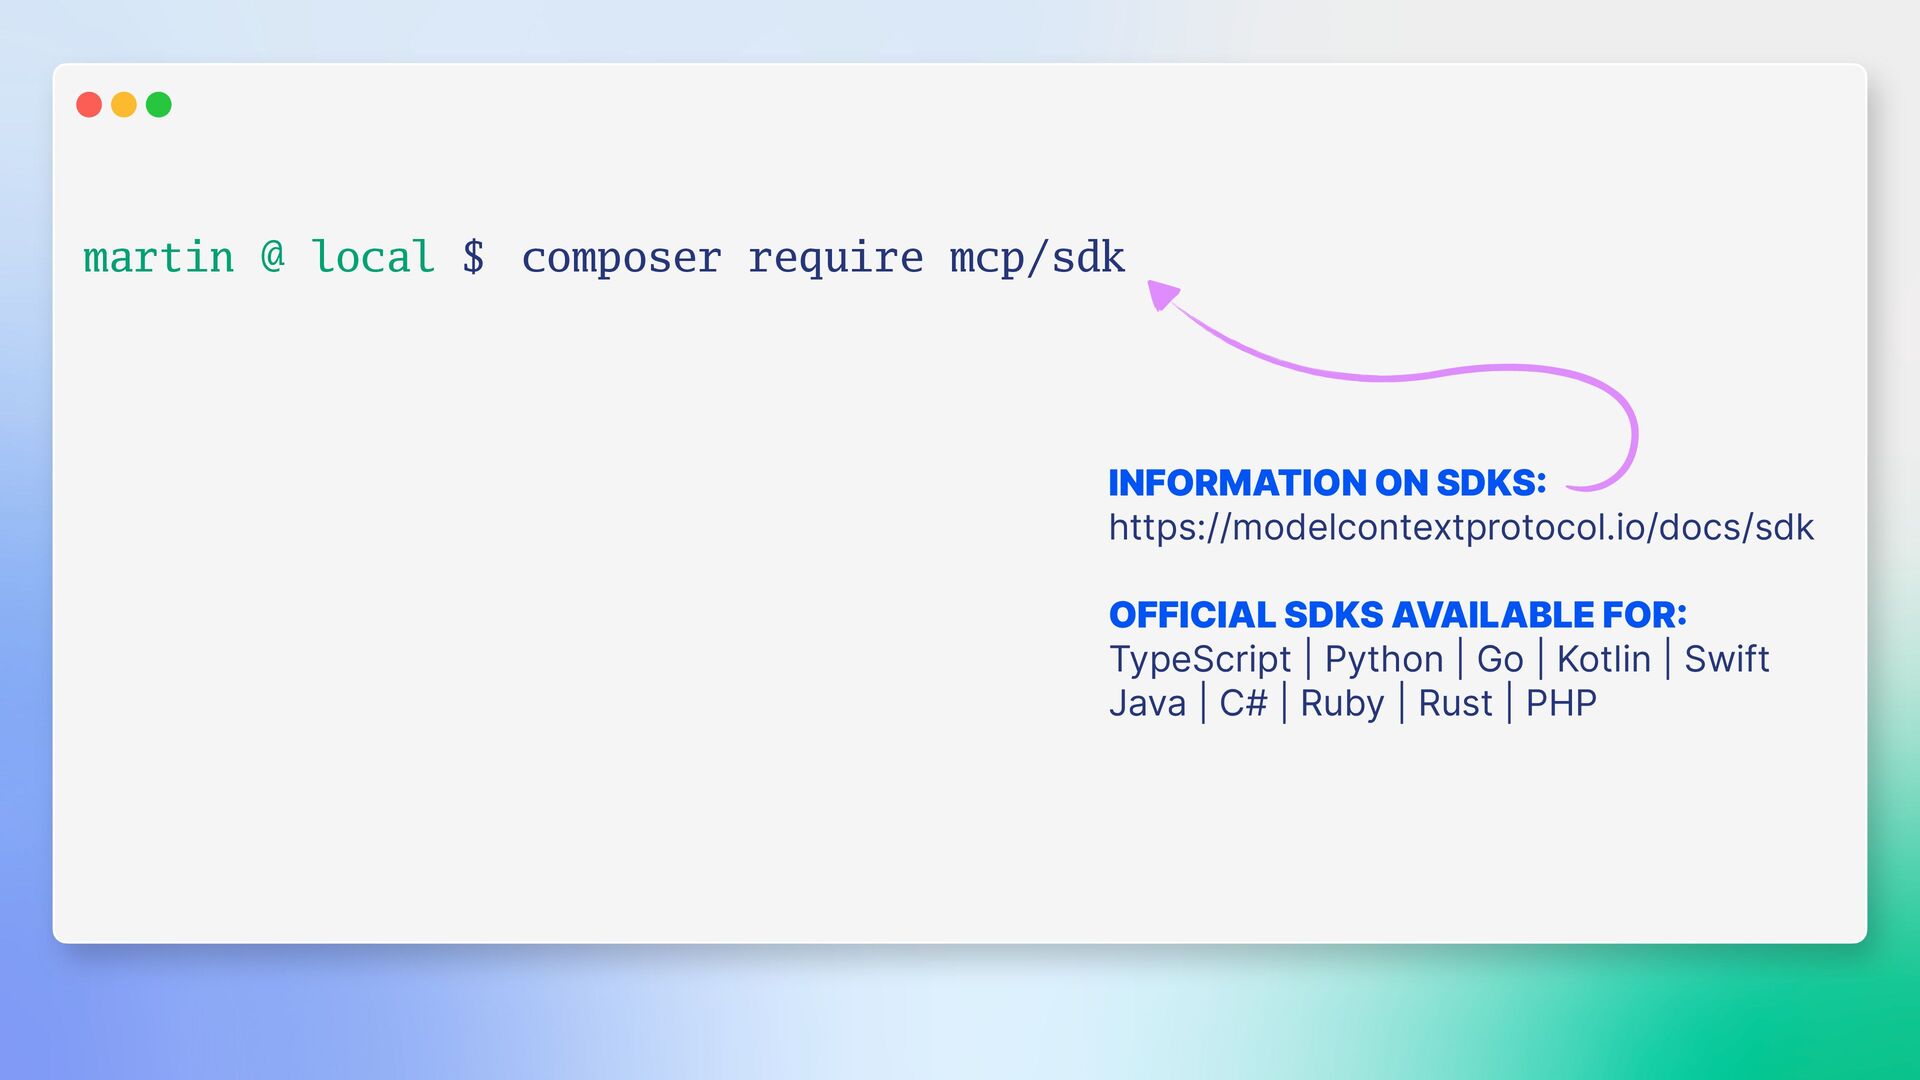The width and height of the screenshot is (1920, 1080).
Task: Click the "composer" word in command
Action: (x=621, y=258)
